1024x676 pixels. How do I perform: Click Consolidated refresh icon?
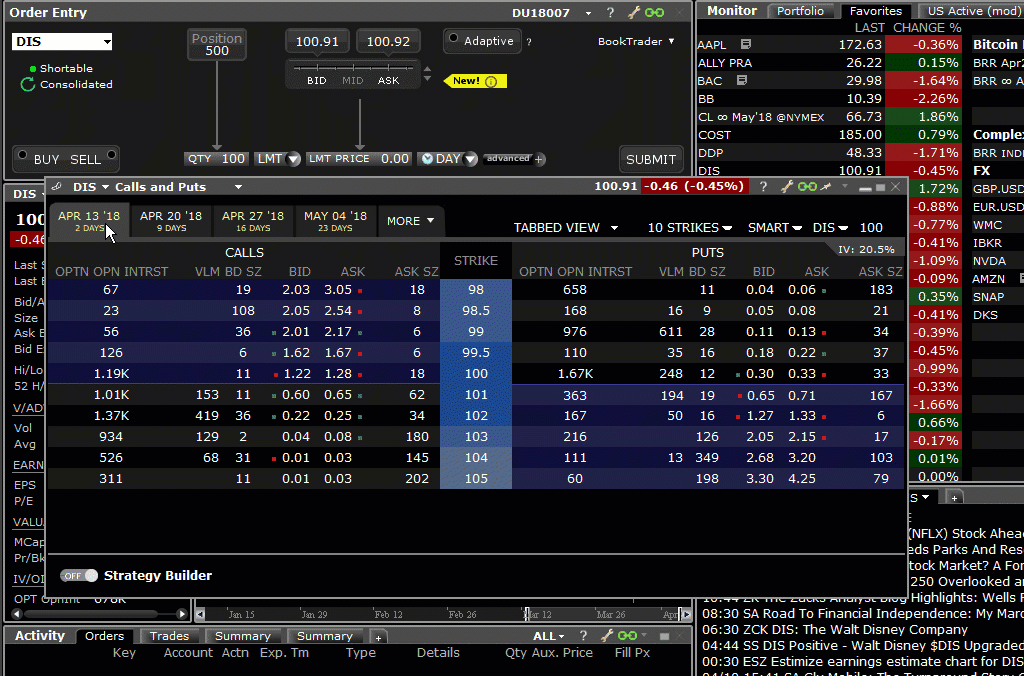click(27, 84)
